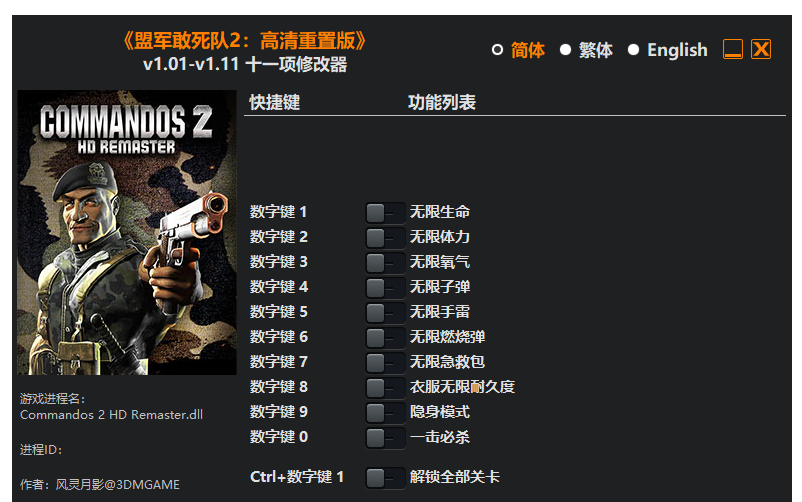
Task: Toggle 一击必杀 cheat switch
Action: 385,438
